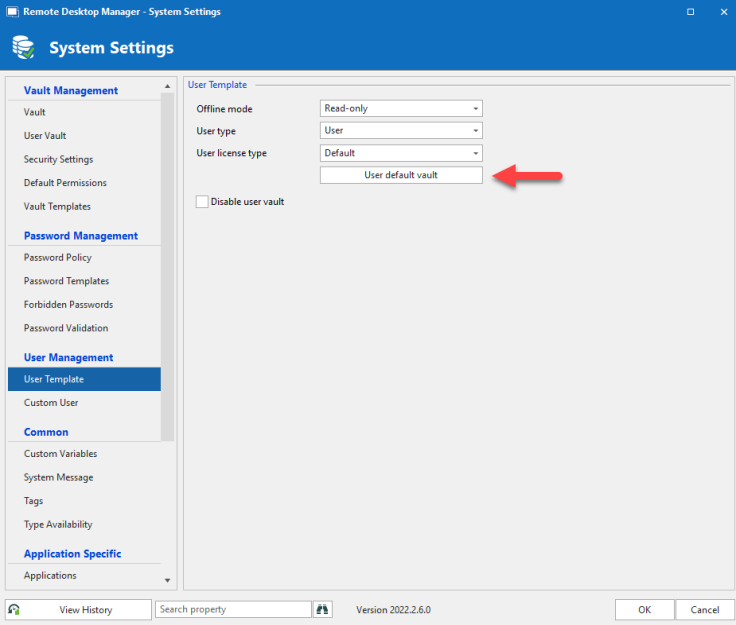The image size is (736, 625).
Task: Expand the User type dropdown
Action: pyautogui.click(x=401, y=130)
